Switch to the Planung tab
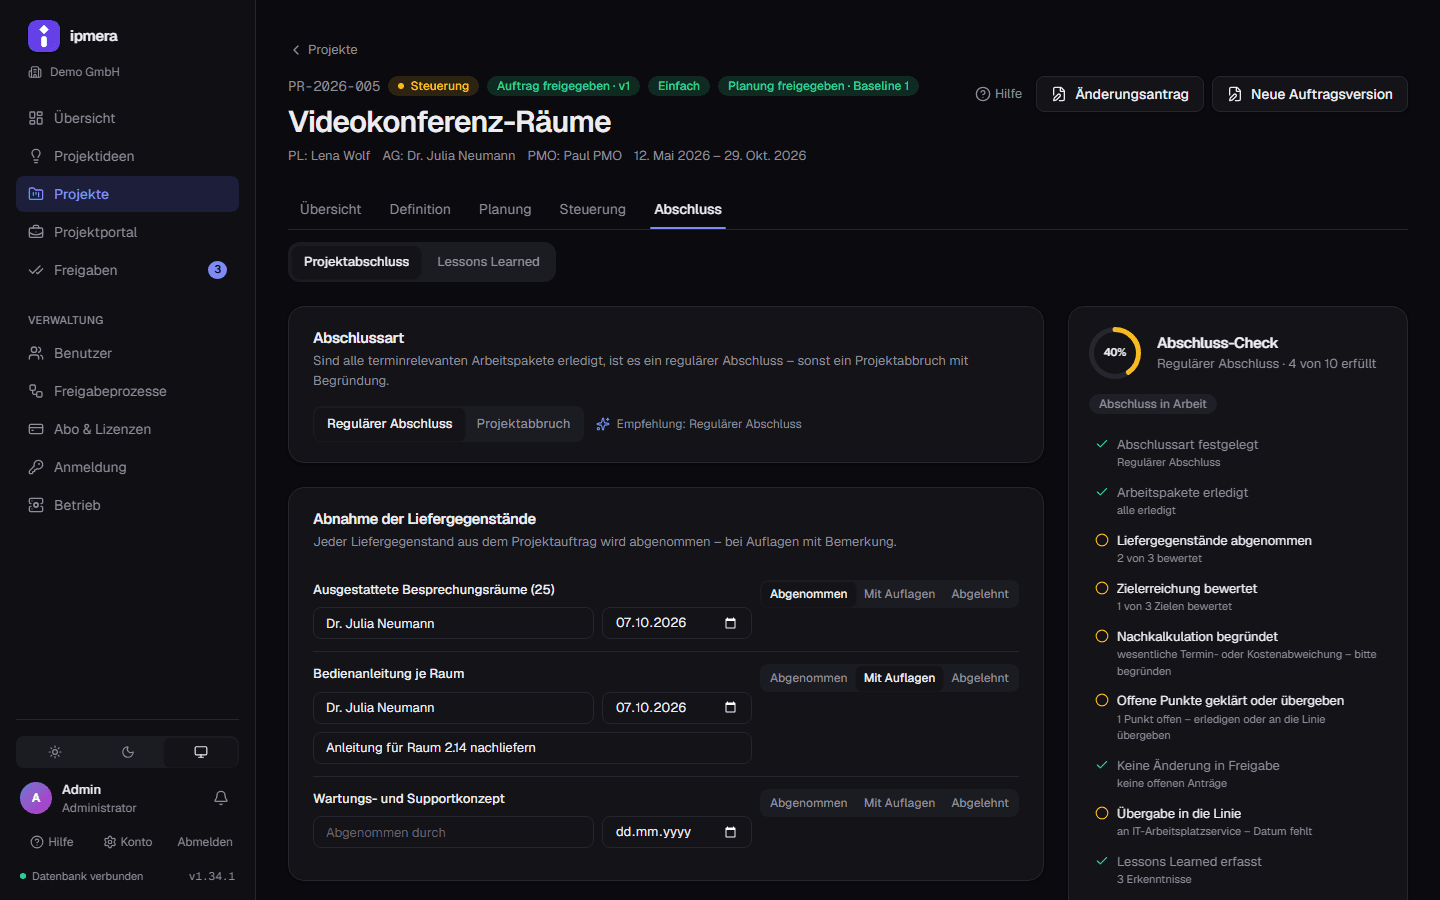 click(x=505, y=209)
